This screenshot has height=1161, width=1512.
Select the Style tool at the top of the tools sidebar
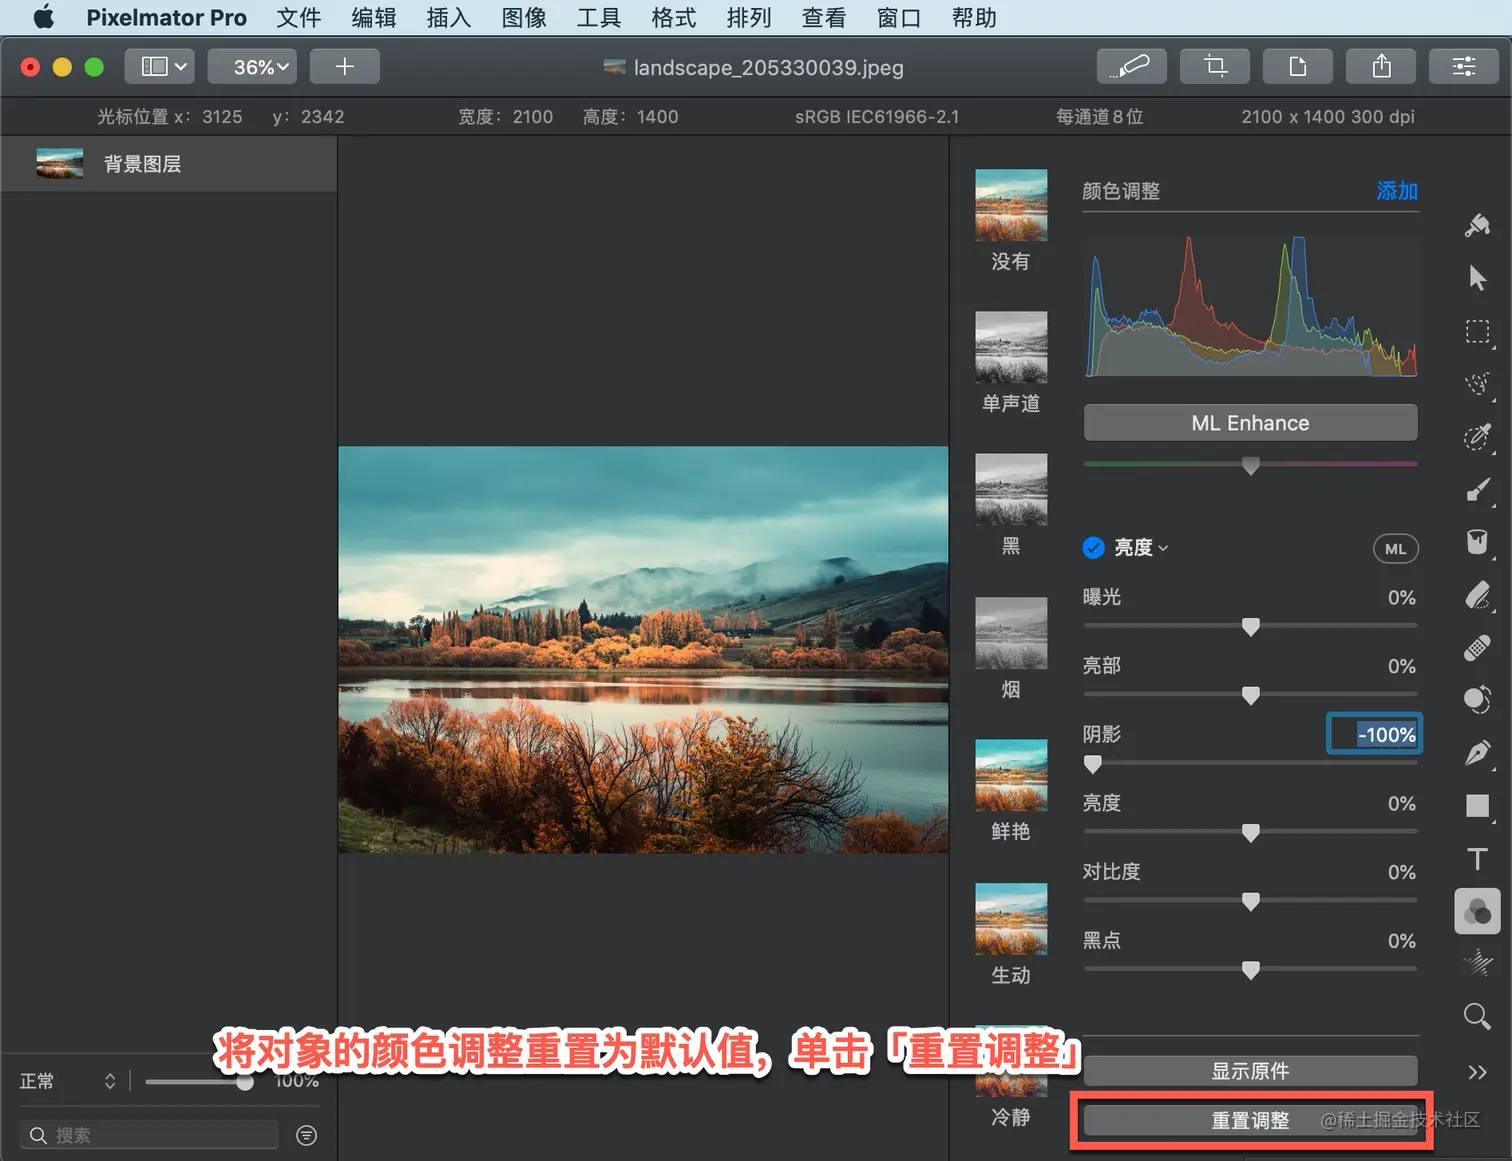(1477, 225)
